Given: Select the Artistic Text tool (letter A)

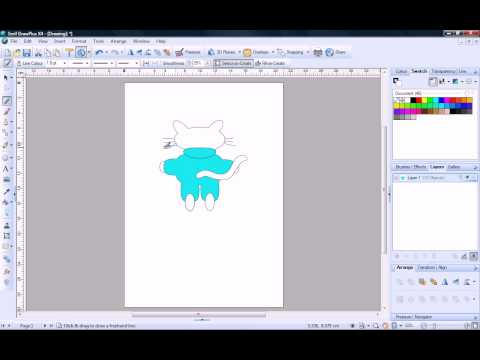Looking at the screenshot, I should [6, 169].
